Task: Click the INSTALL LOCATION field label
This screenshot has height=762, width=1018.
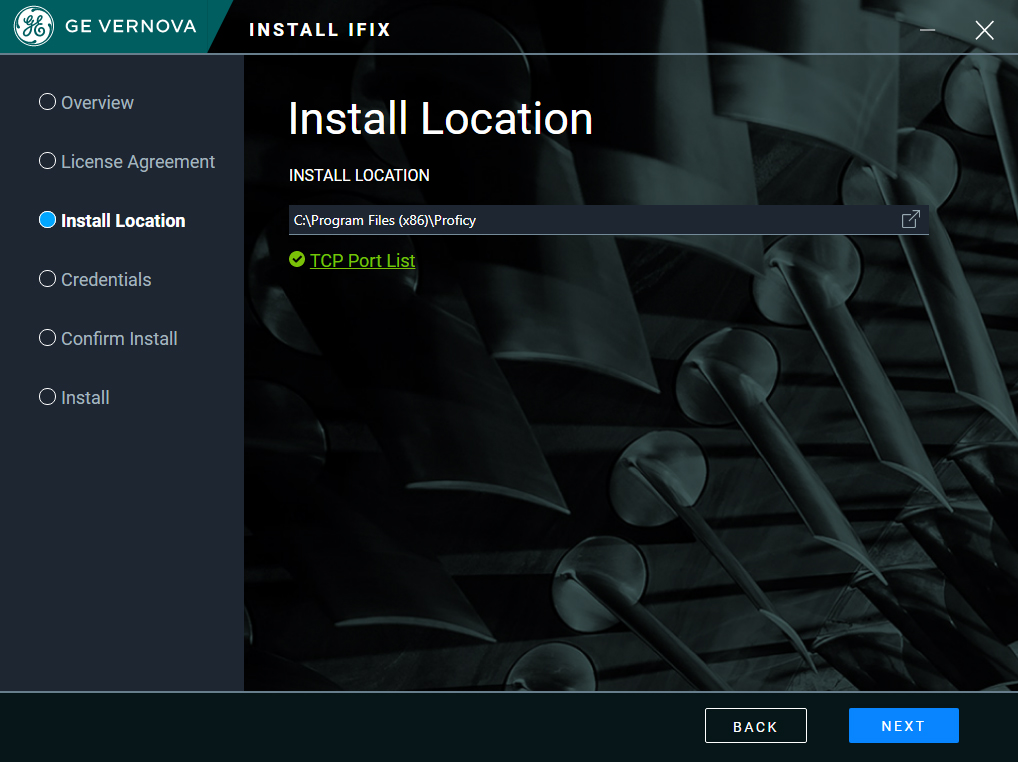Action: click(x=359, y=175)
